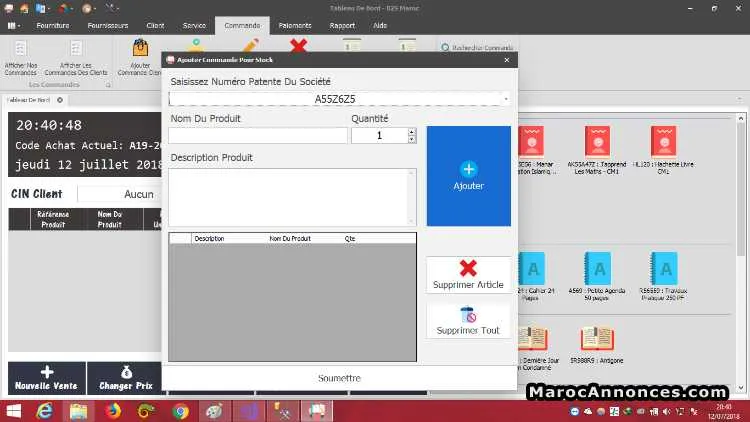Open the Rapport ribbon tab

342,25
